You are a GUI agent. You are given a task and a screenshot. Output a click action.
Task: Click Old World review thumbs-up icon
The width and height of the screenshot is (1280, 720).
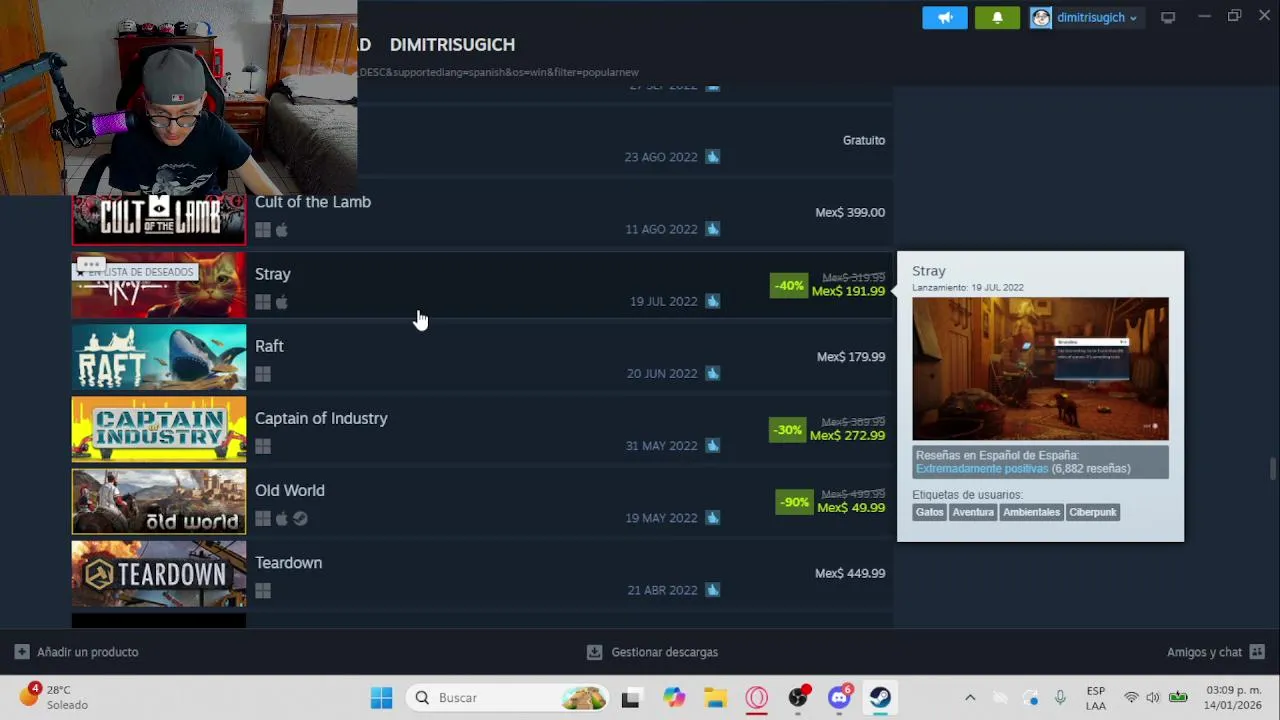coord(712,517)
